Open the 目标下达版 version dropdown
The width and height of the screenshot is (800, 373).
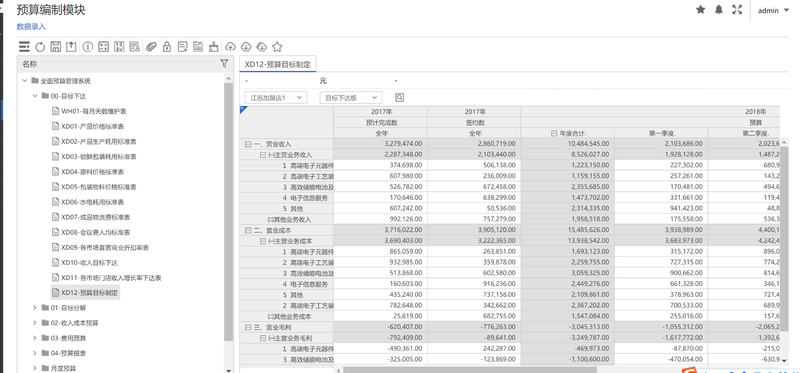click(351, 97)
